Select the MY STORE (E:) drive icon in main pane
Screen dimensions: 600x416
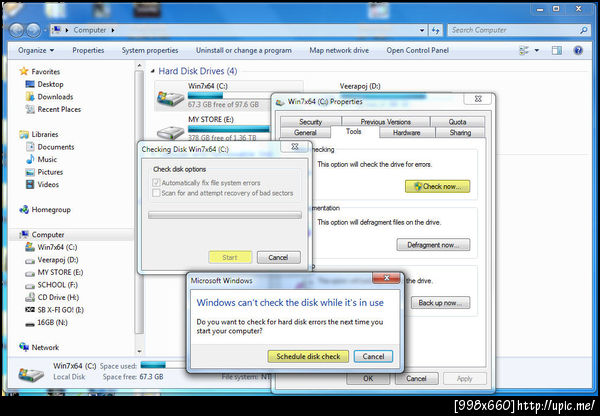coord(170,132)
